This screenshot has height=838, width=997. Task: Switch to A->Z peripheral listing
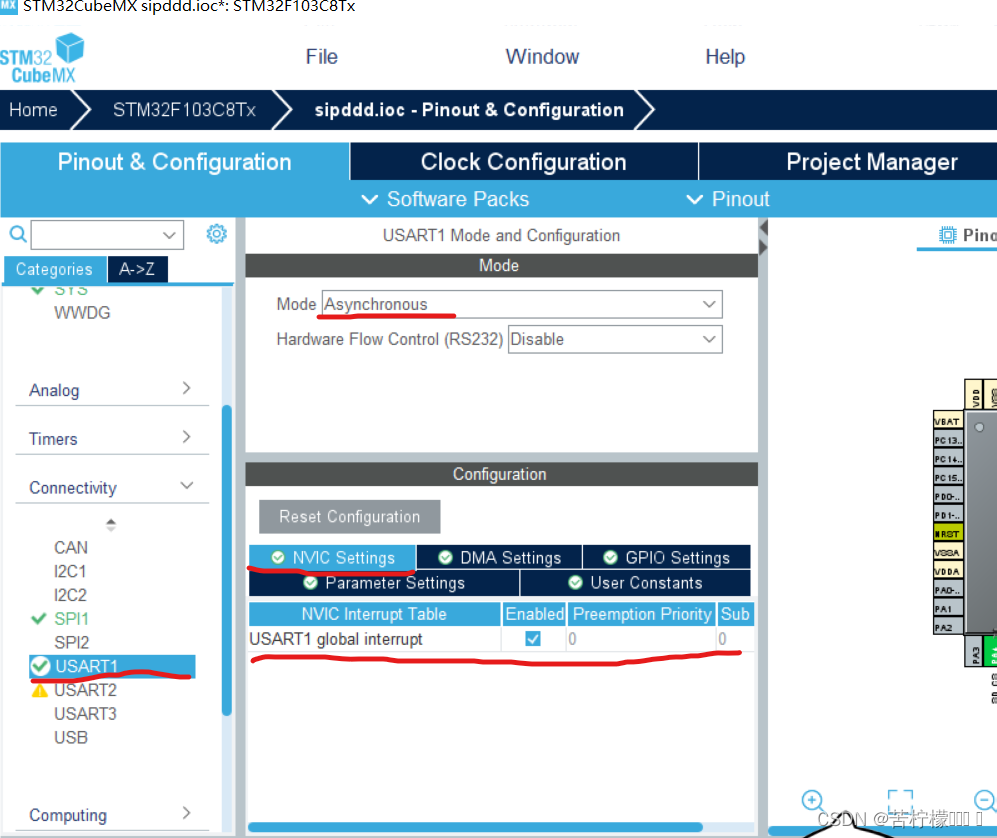tap(137, 269)
